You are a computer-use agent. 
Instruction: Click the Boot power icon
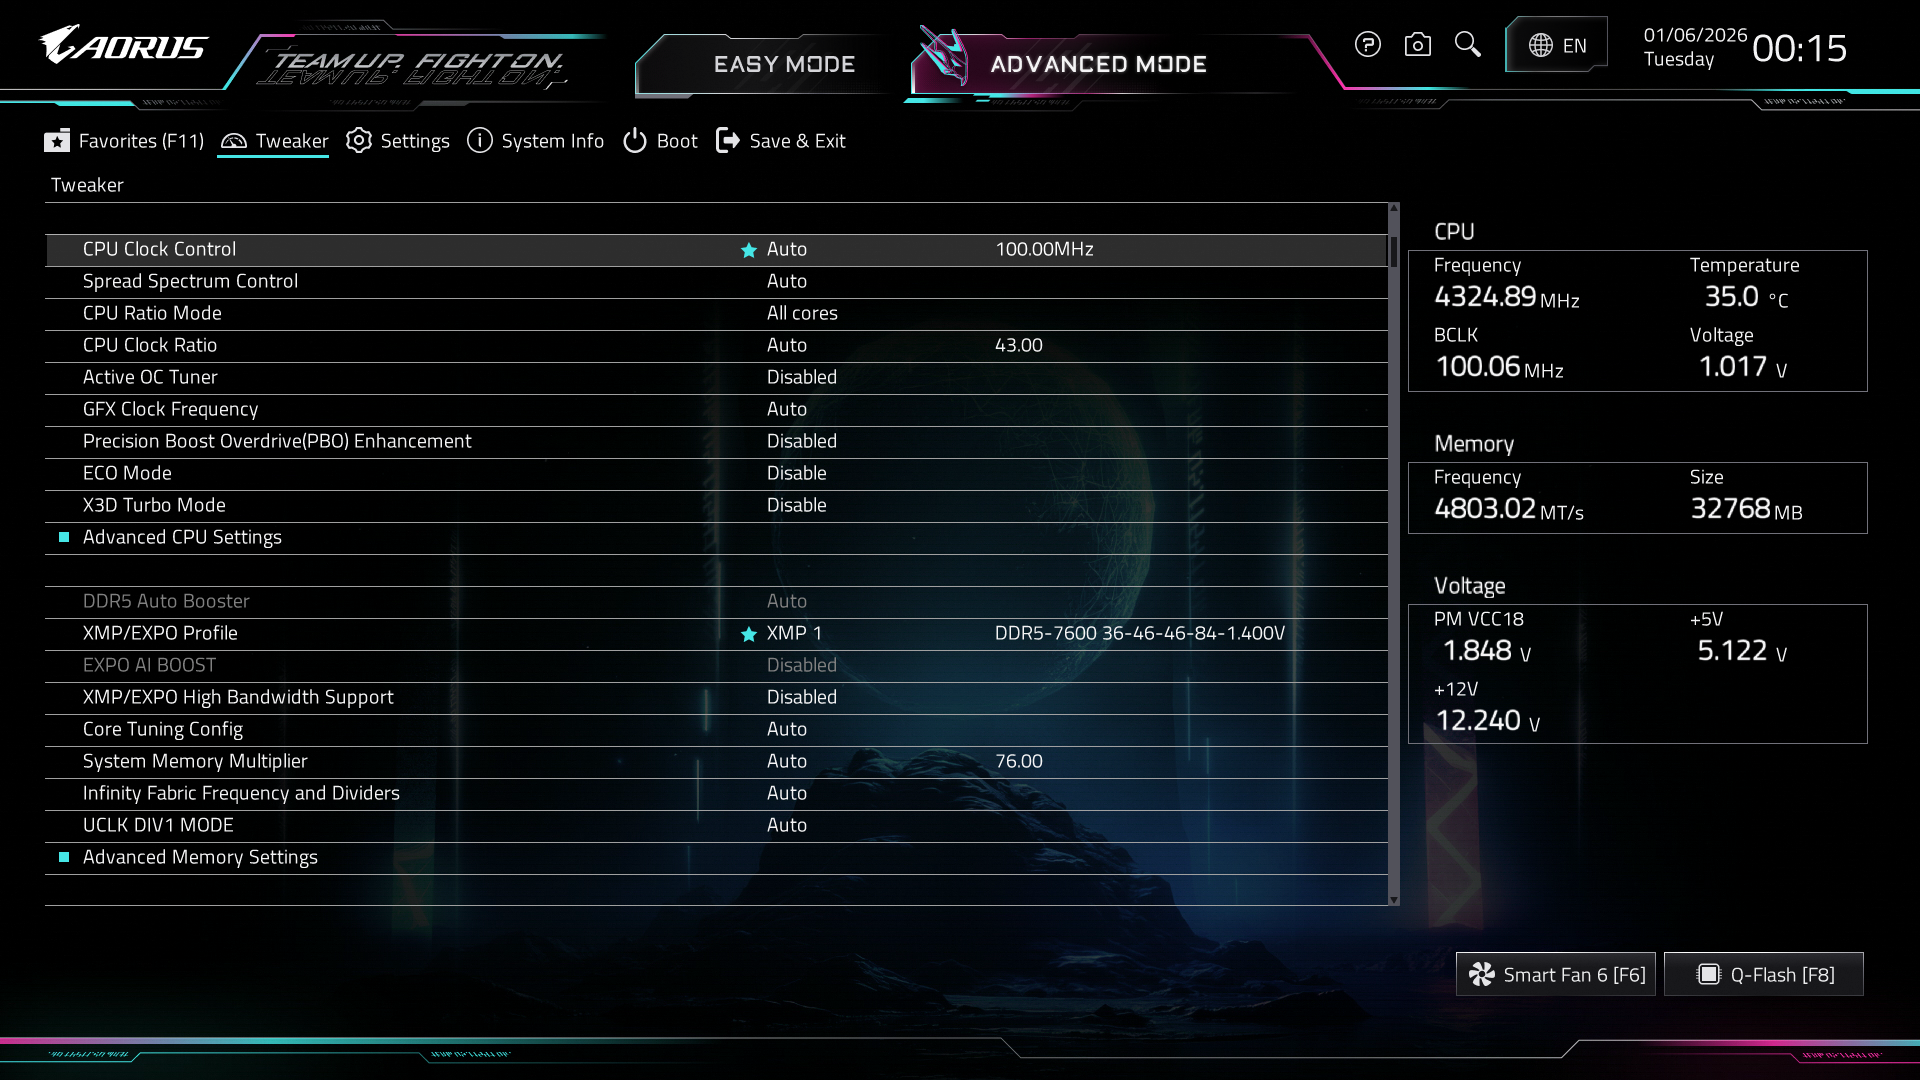pos(635,141)
